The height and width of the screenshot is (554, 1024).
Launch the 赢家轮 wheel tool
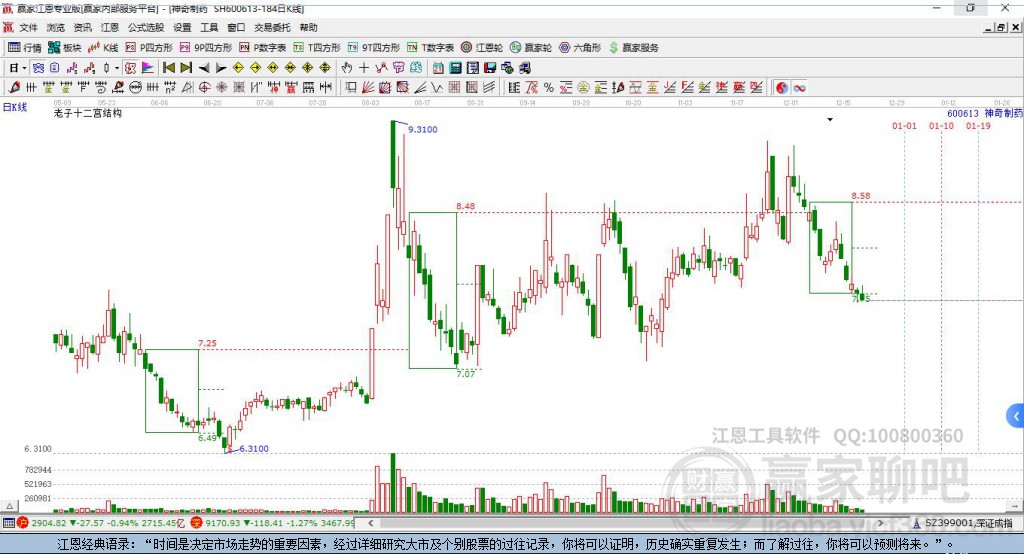point(531,48)
